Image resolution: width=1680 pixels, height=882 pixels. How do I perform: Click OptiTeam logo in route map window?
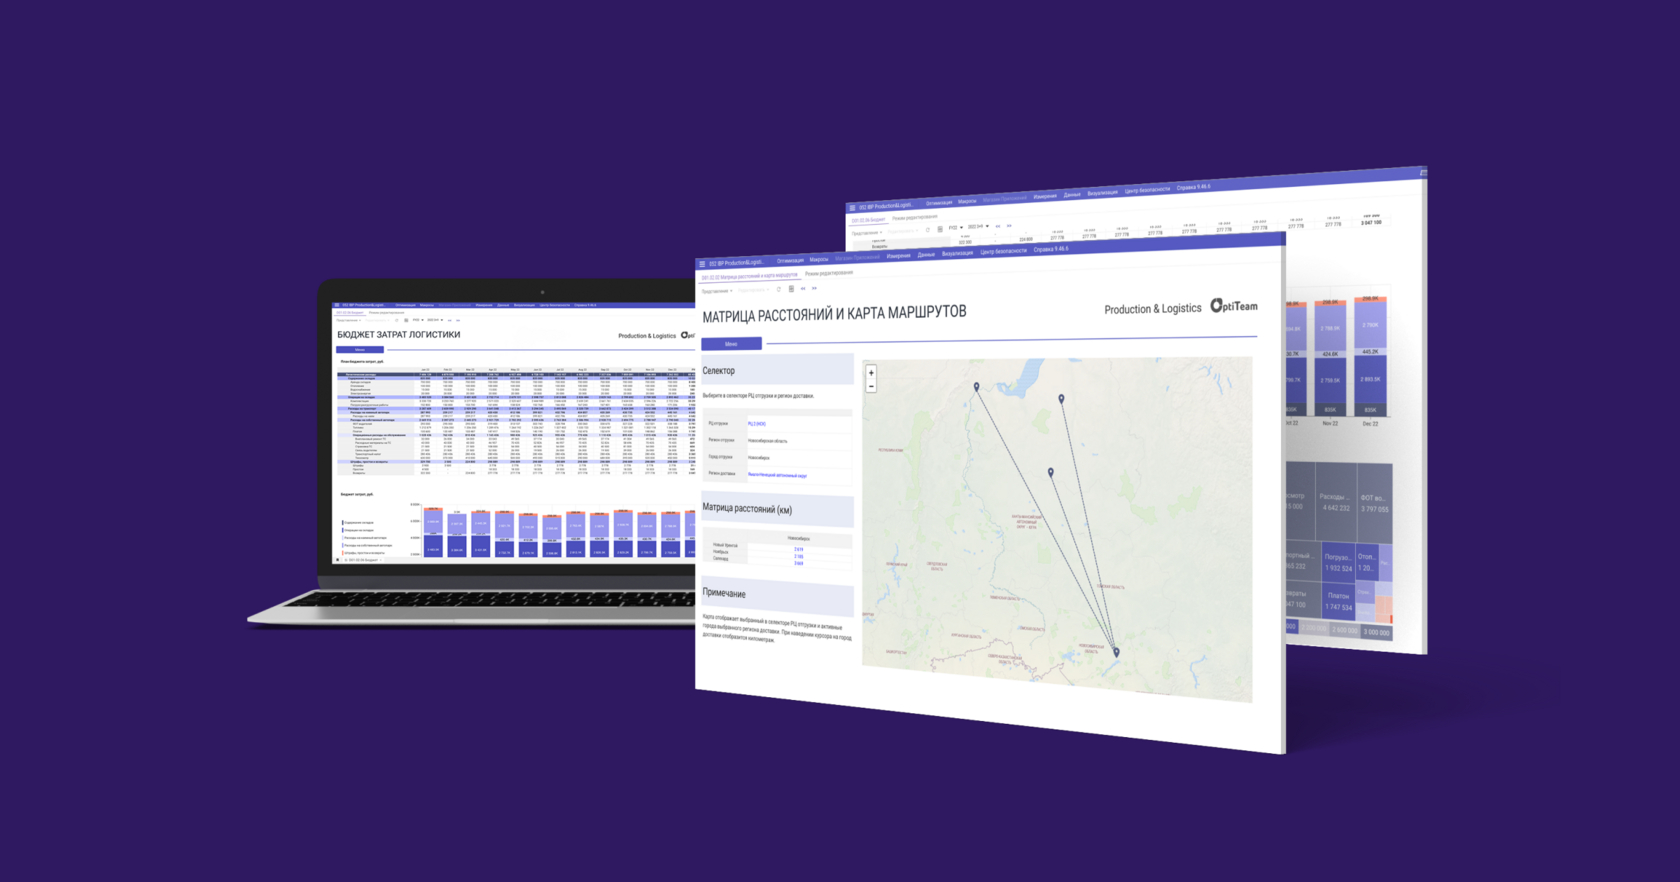1234,306
